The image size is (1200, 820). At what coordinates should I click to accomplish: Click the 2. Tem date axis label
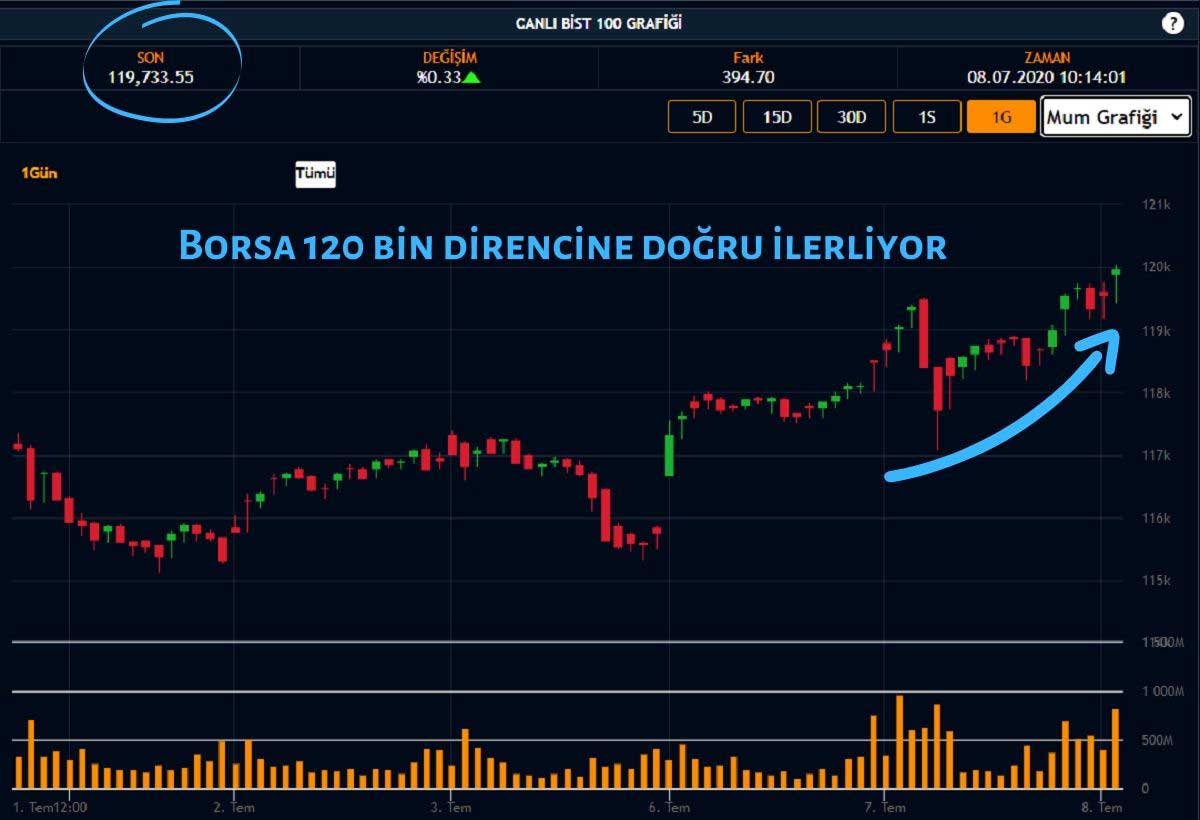[x=232, y=807]
